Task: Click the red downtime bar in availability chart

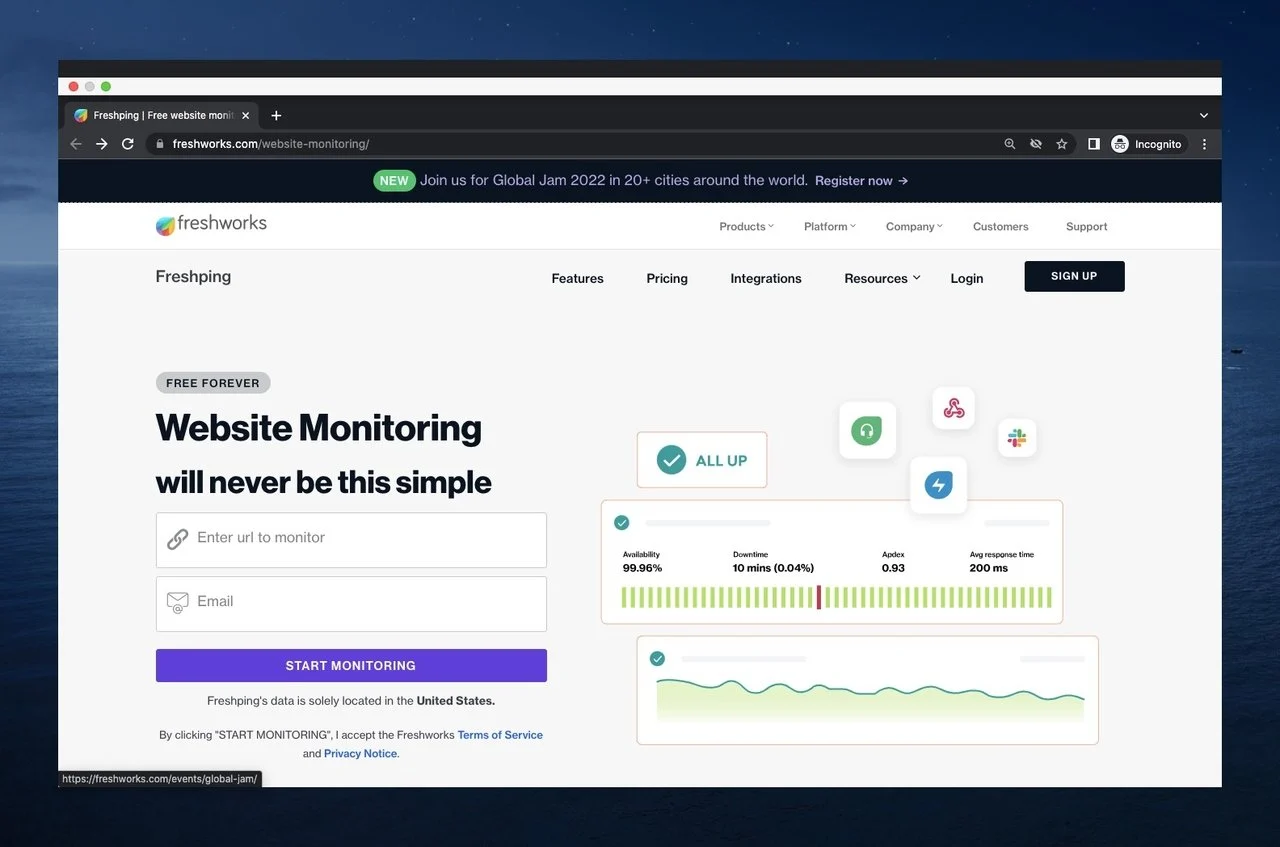Action: click(x=819, y=597)
